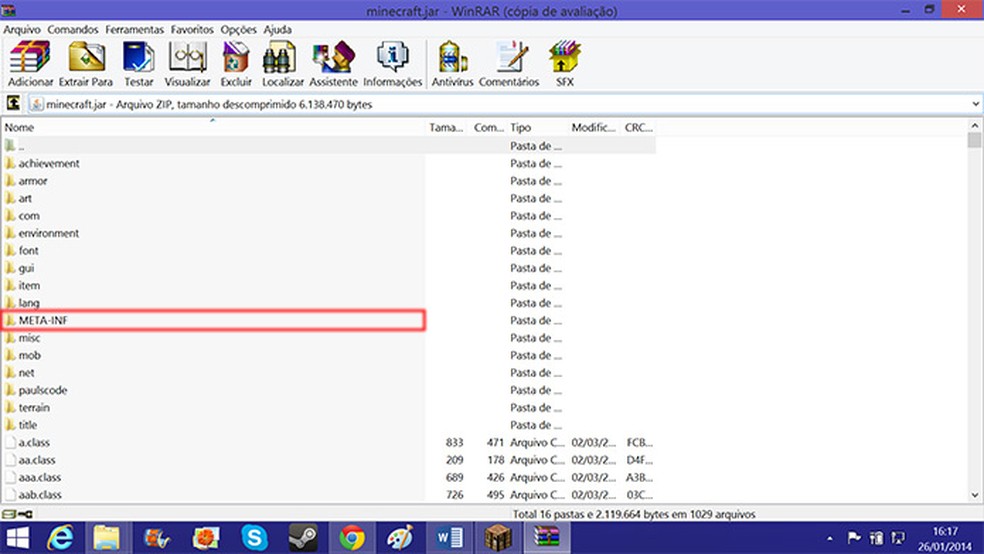
Task: Show archive Informações
Action: tap(393, 63)
